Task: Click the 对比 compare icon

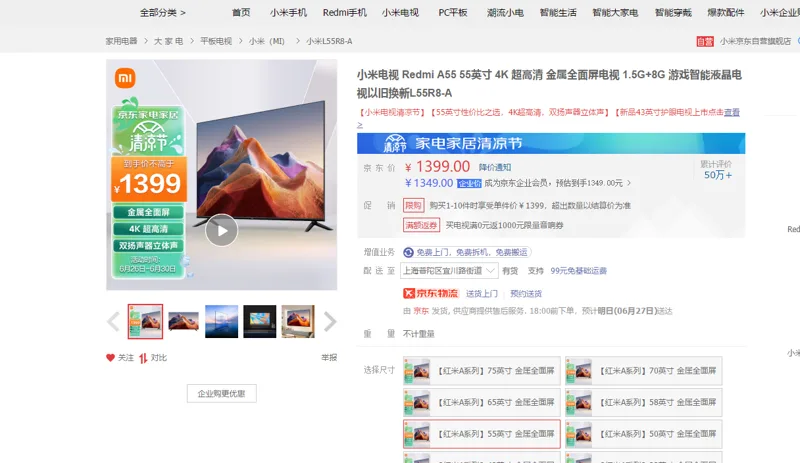Action: point(143,358)
